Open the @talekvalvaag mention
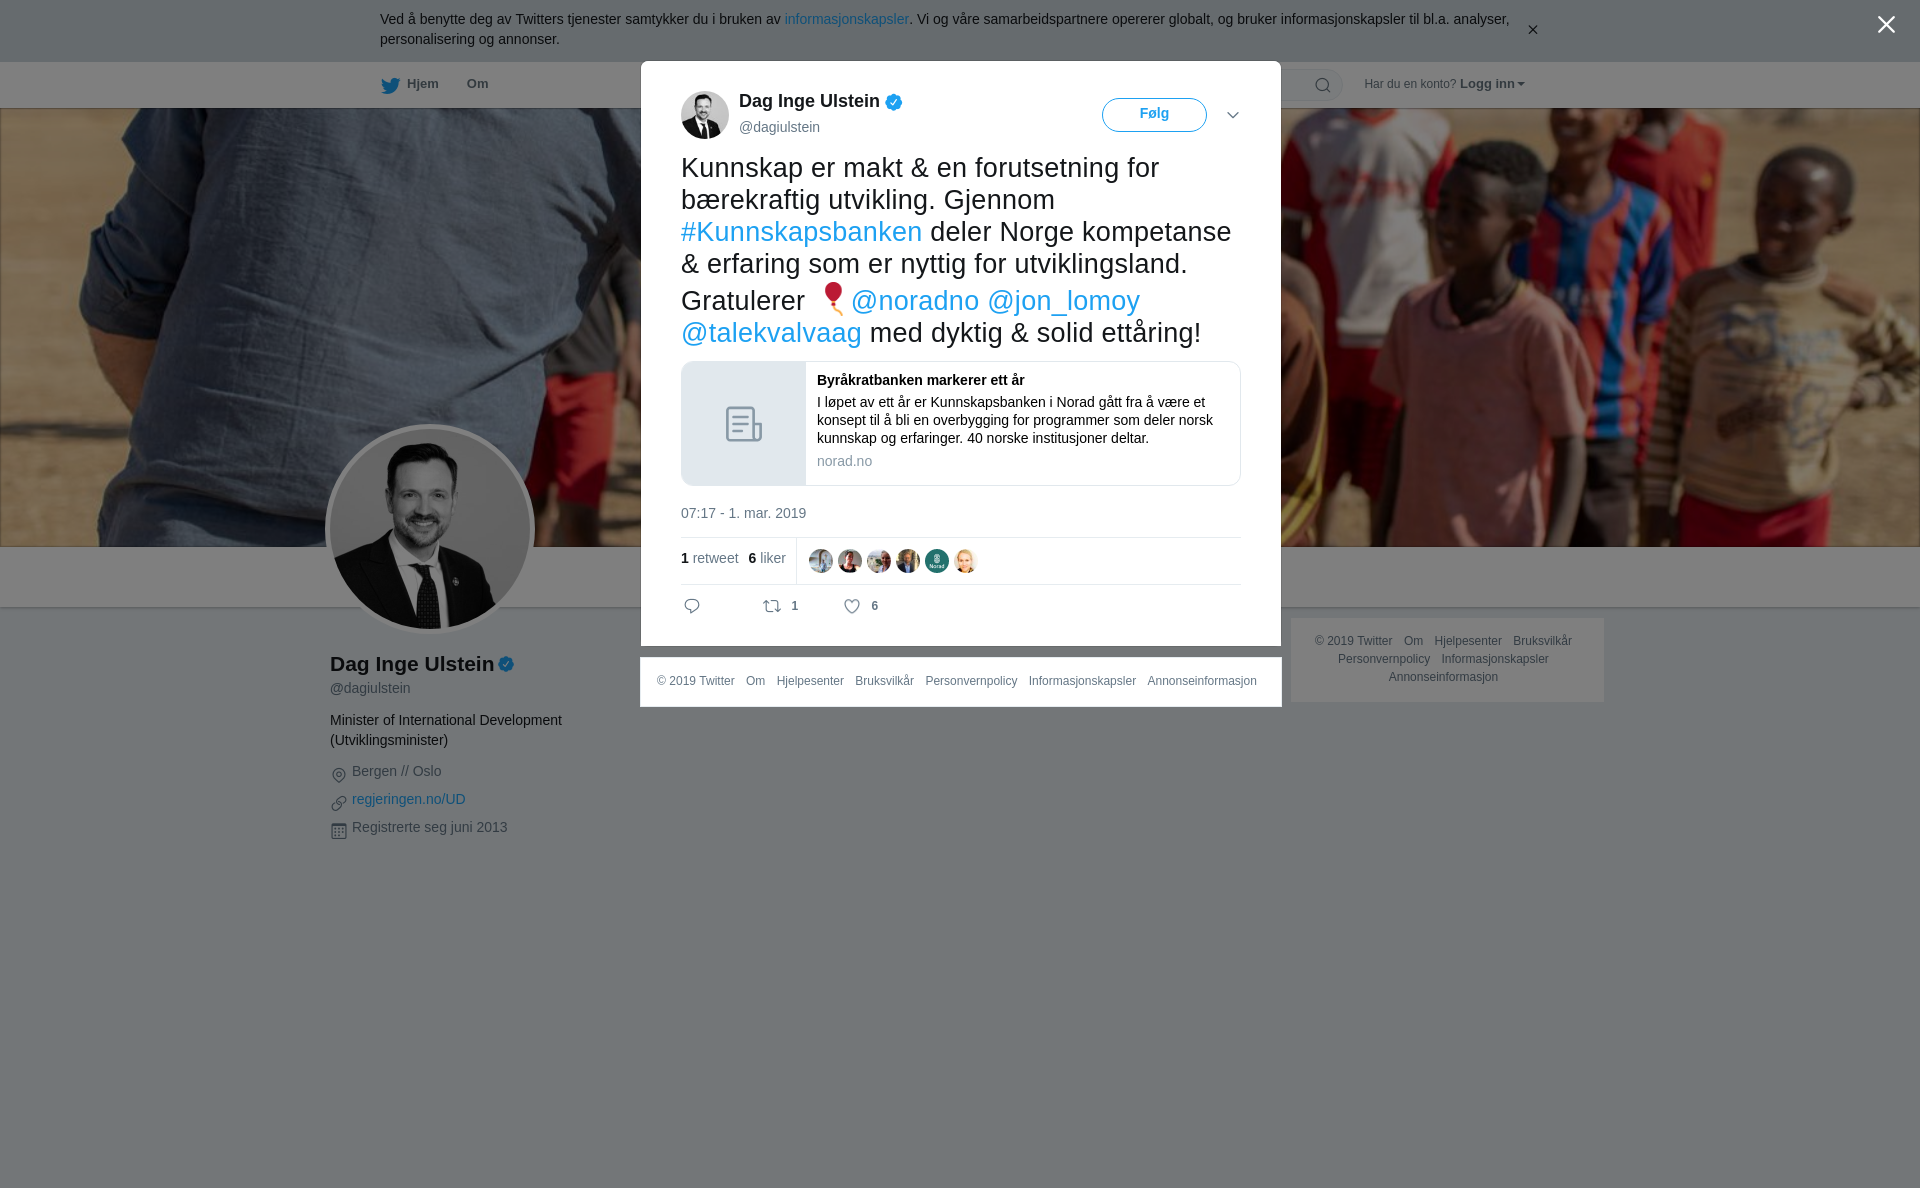Screen dimensions: 1920x1188 tap(771, 333)
